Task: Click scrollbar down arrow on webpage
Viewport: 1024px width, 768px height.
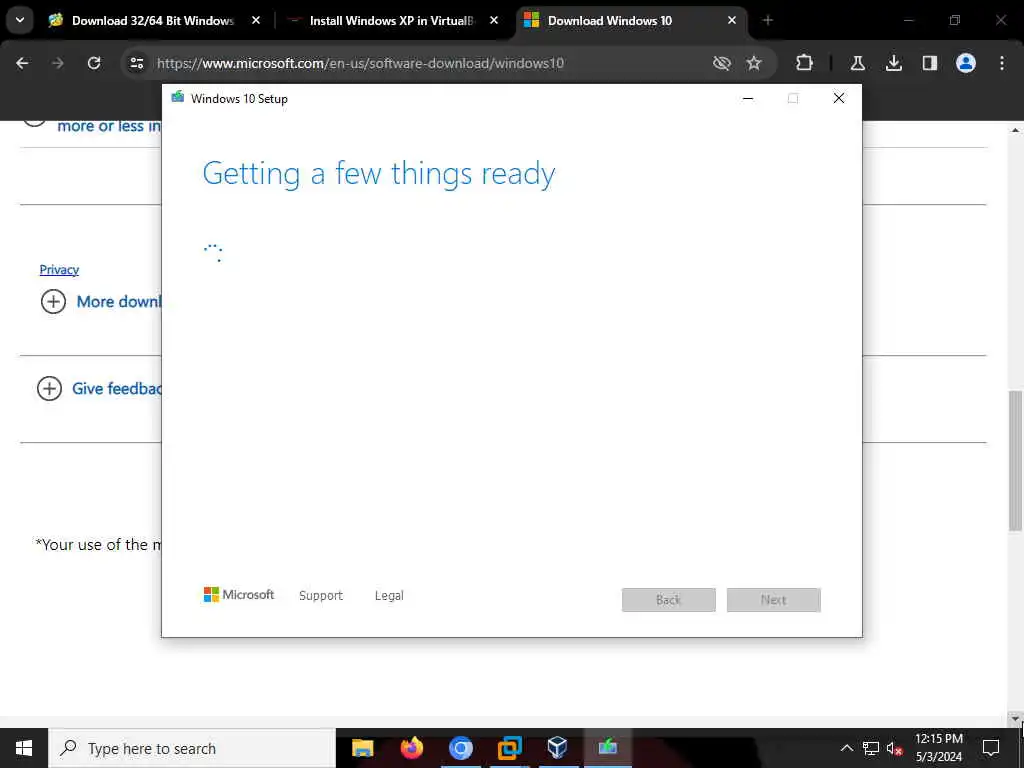Action: [x=1015, y=719]
